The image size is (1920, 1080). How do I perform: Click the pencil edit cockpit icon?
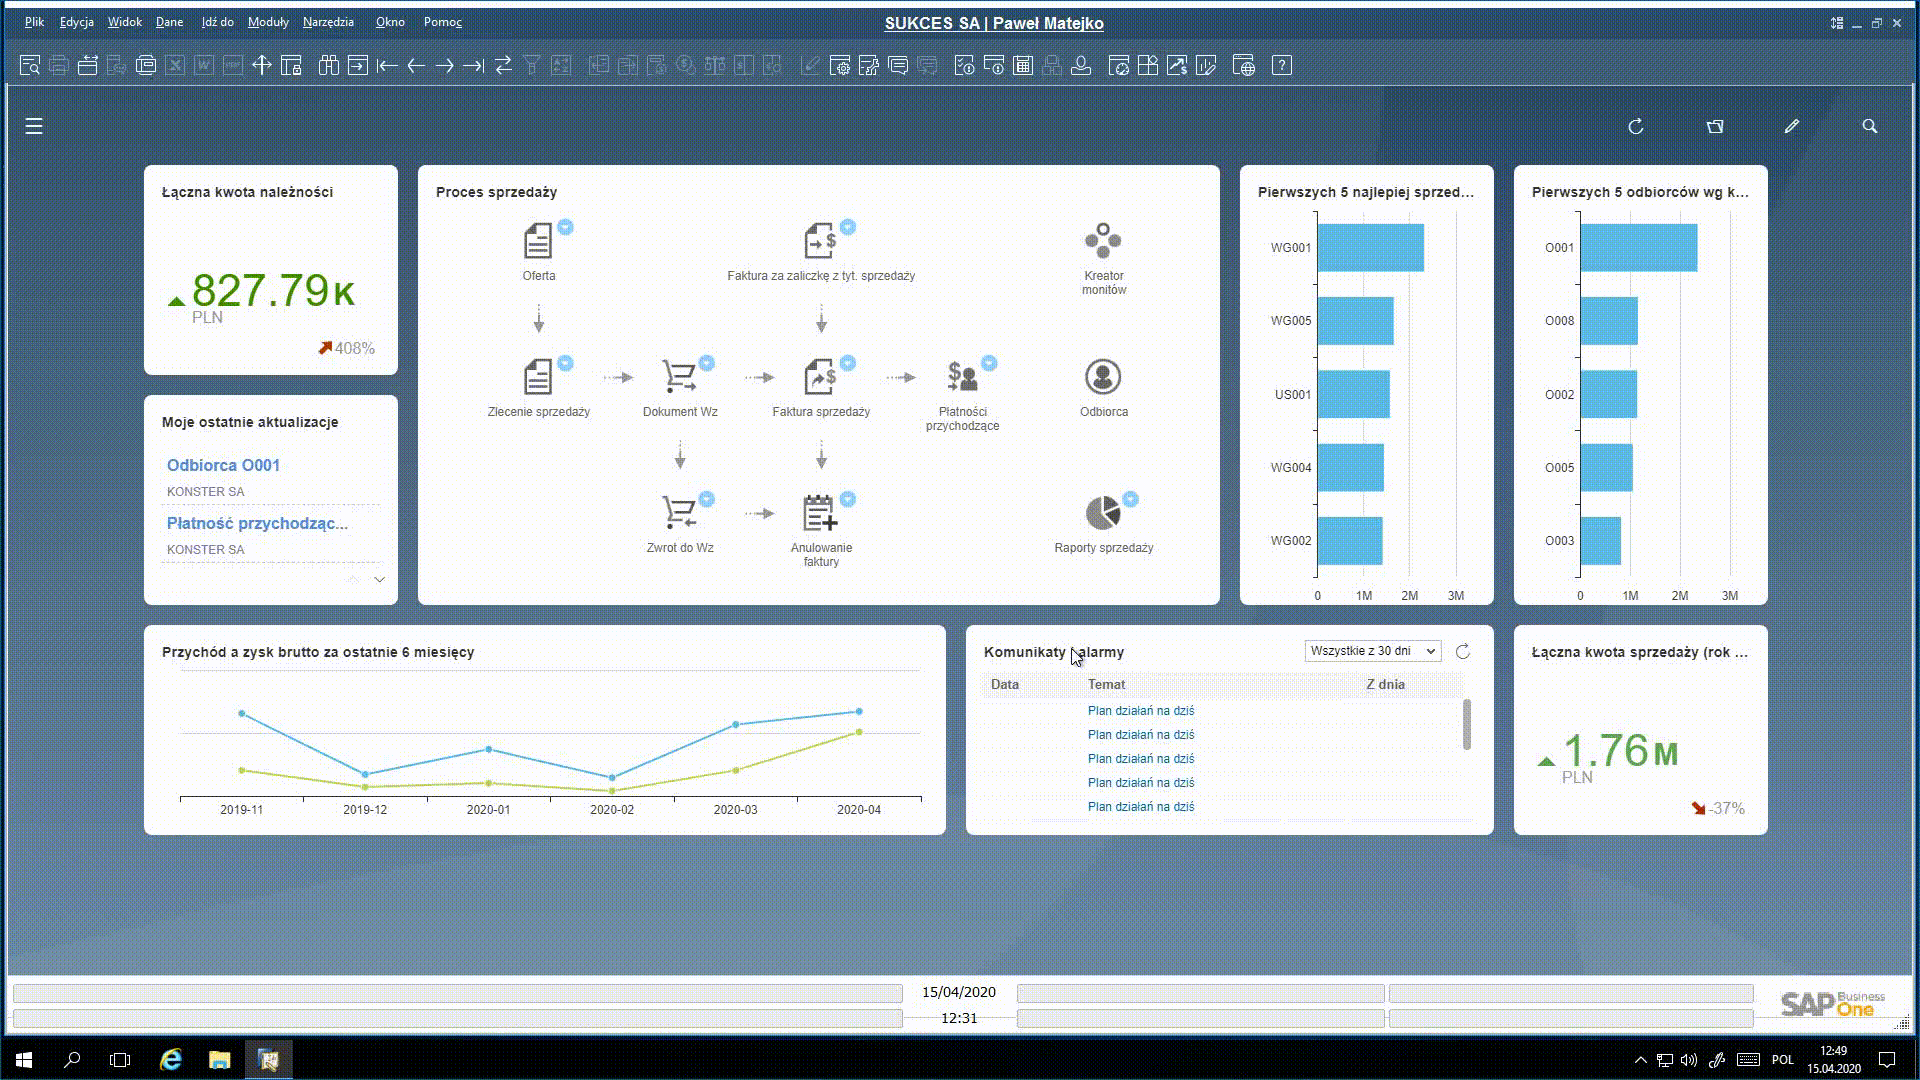coord(1791,126)
